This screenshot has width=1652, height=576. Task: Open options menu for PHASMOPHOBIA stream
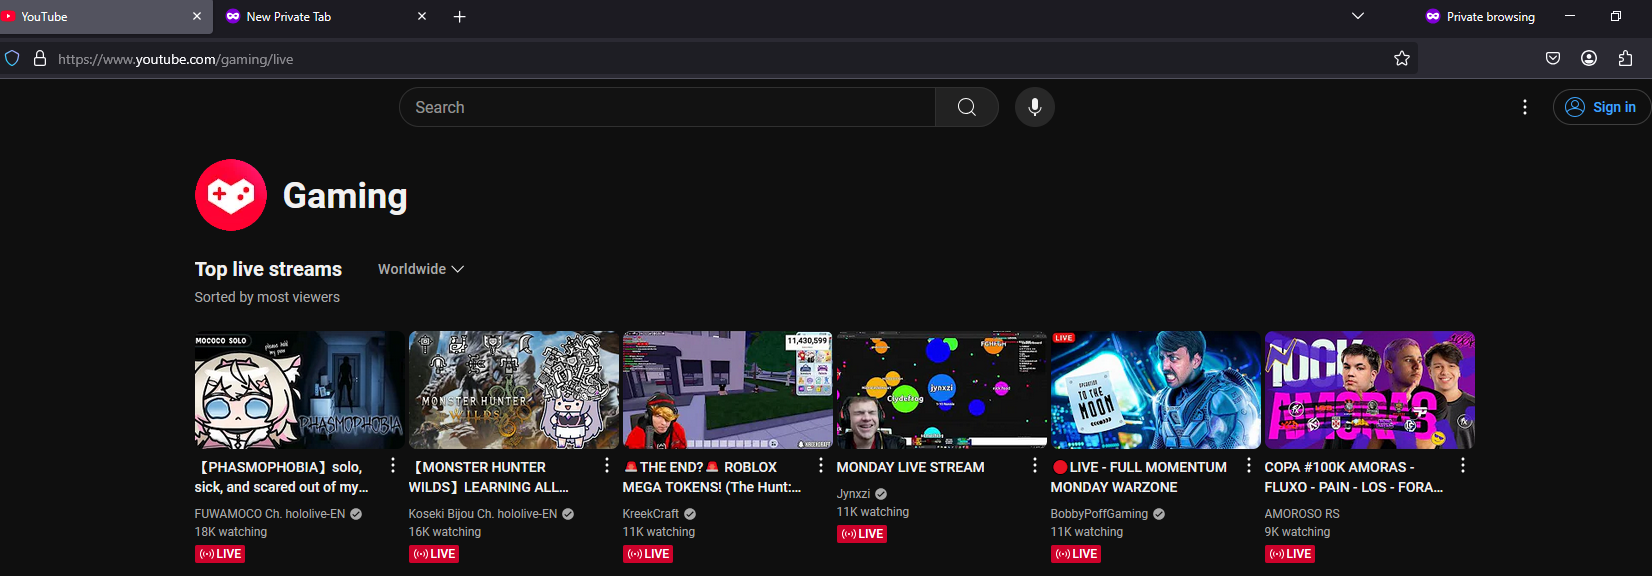click(393, 465)
